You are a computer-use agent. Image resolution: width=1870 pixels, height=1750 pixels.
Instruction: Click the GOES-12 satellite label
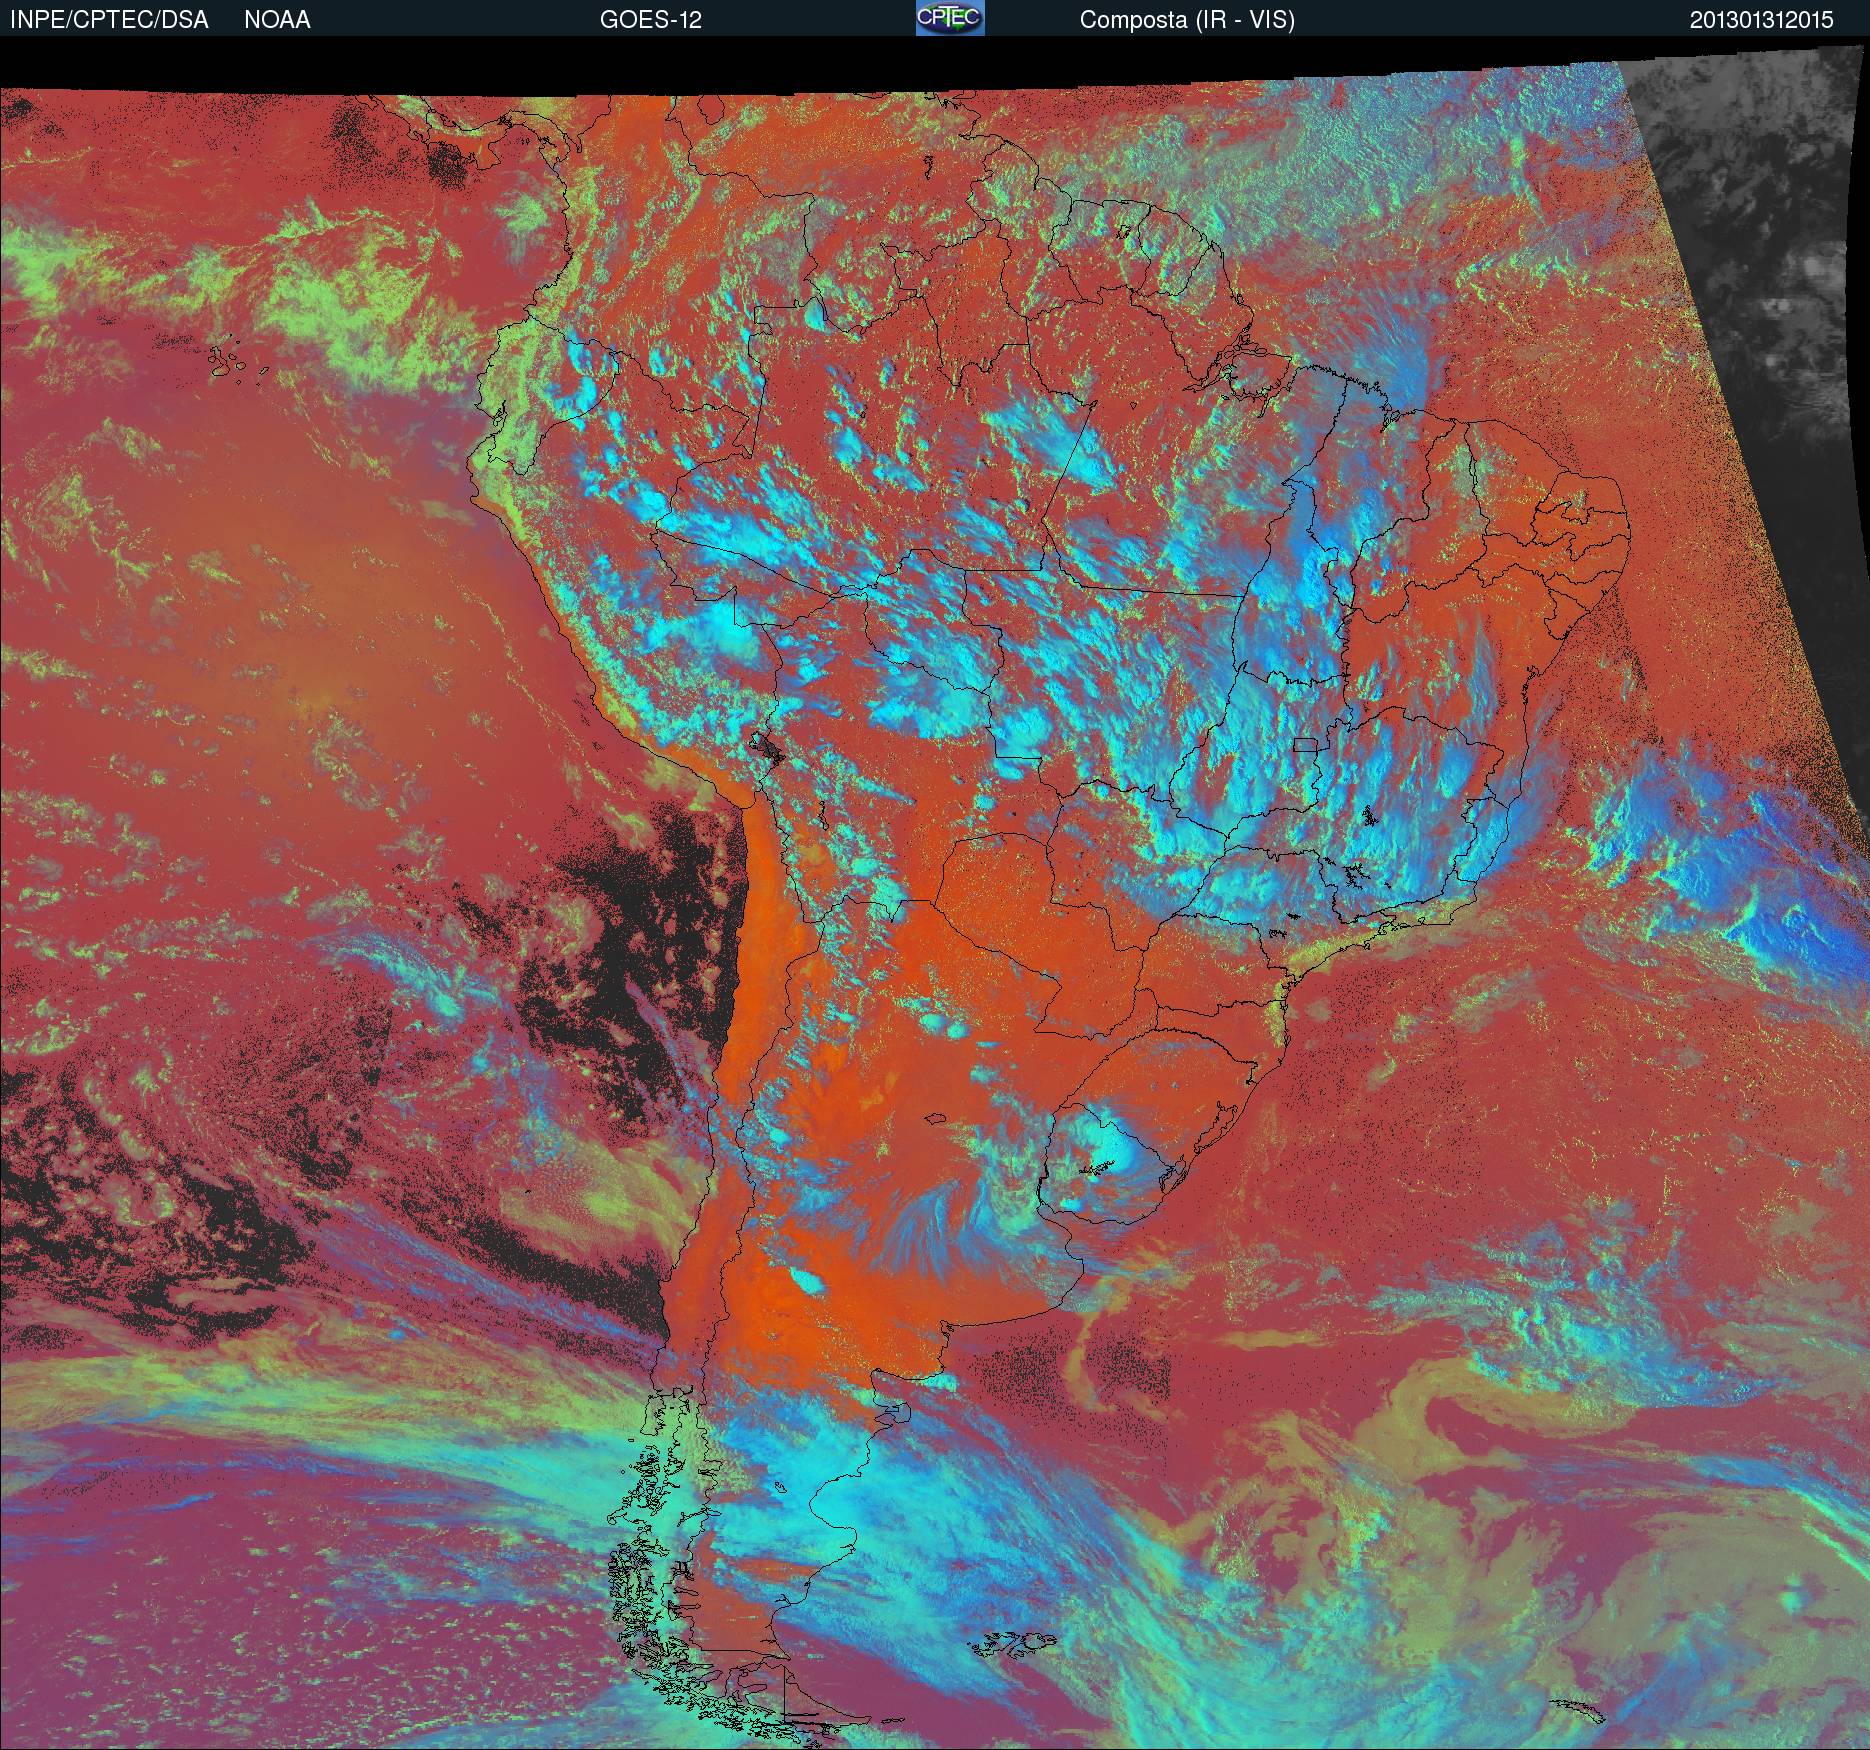pyautogui.click(x=650, y=20)
